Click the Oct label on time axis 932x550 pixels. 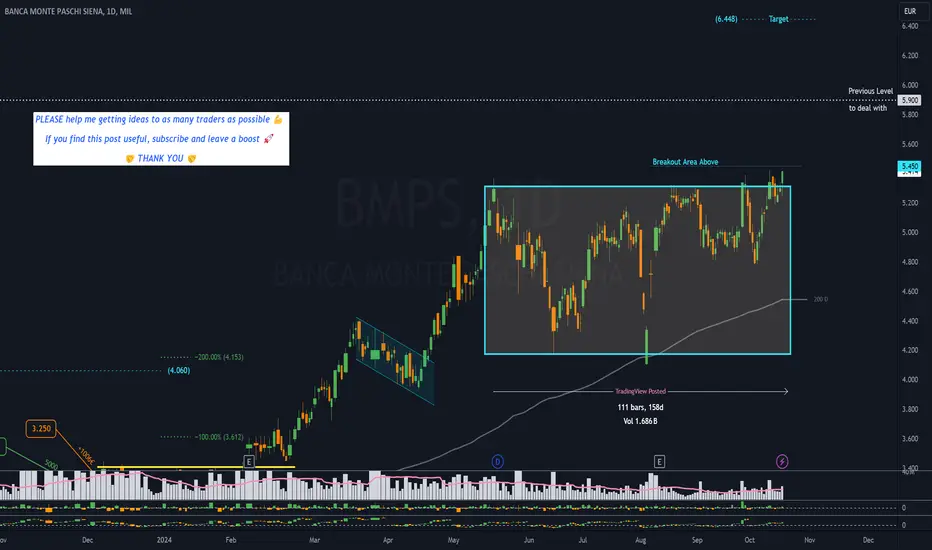[750, 540]
